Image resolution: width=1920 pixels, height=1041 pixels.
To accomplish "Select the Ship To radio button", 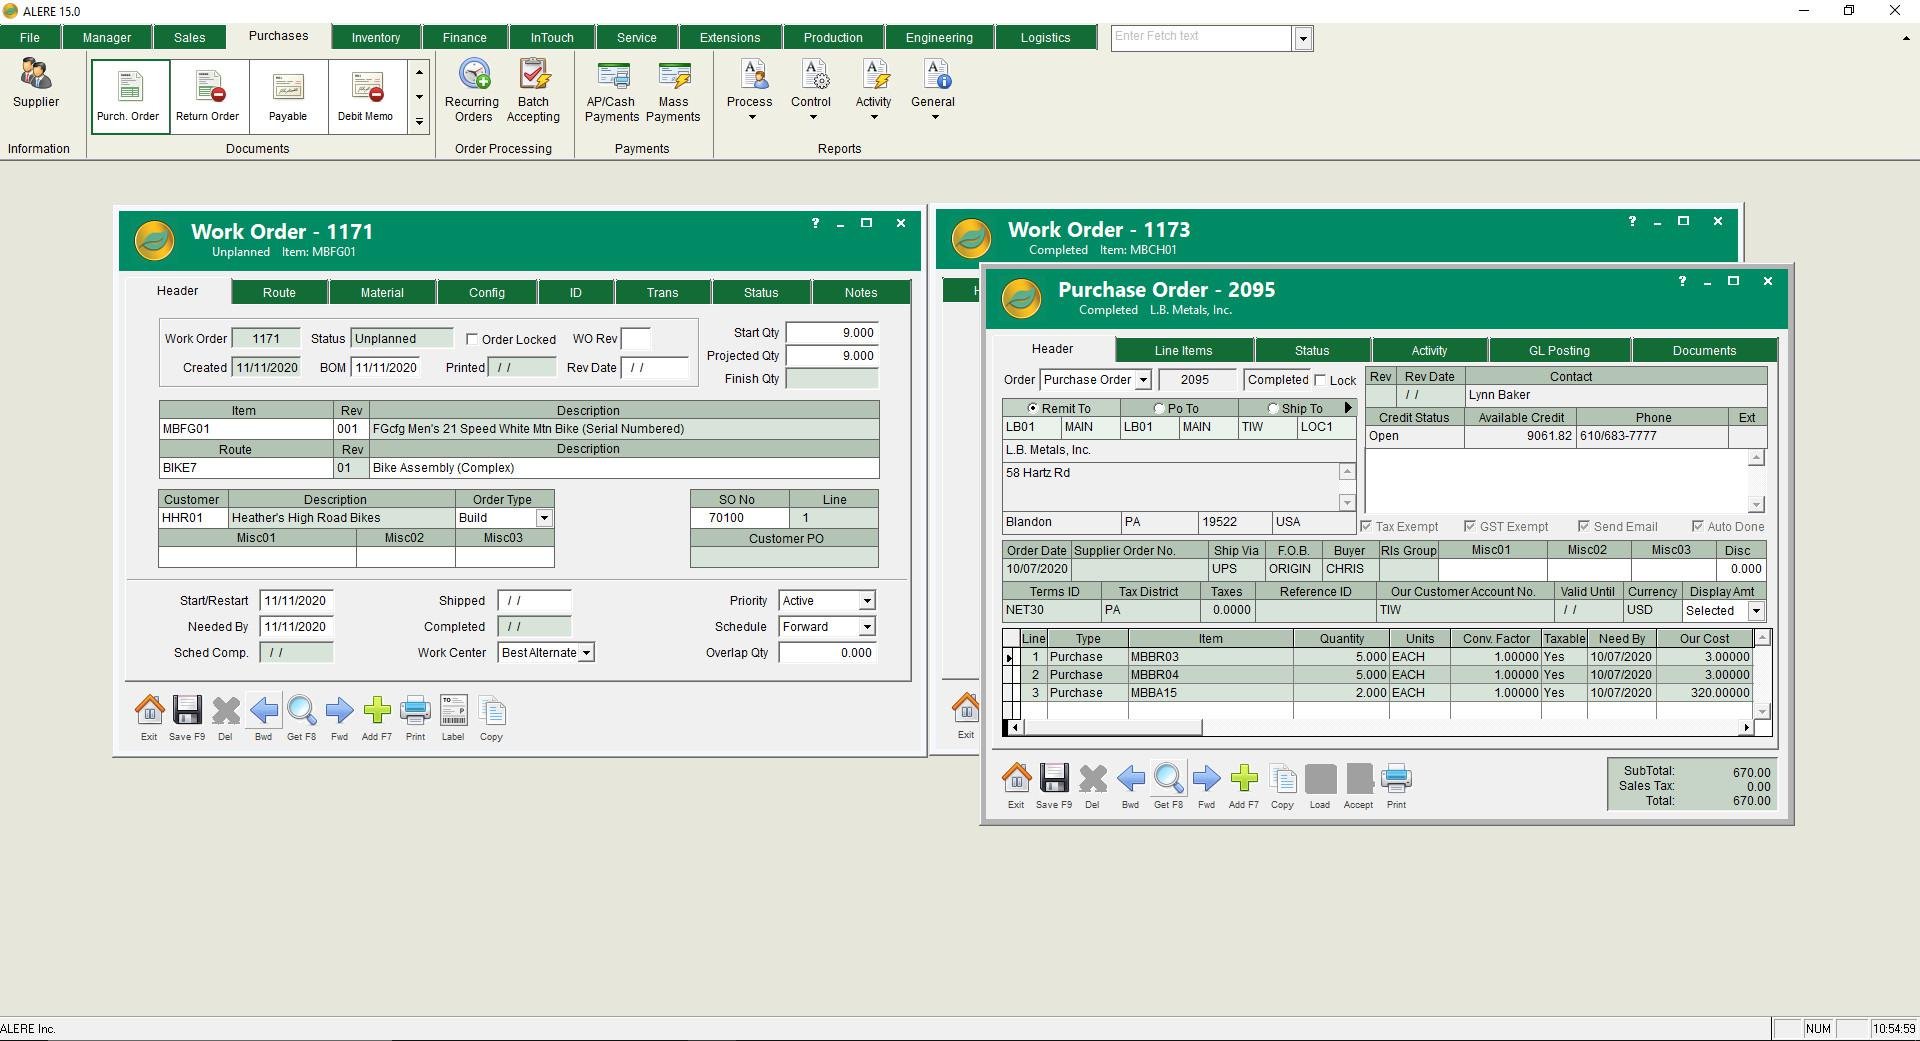I will (x=1273, y=408).
